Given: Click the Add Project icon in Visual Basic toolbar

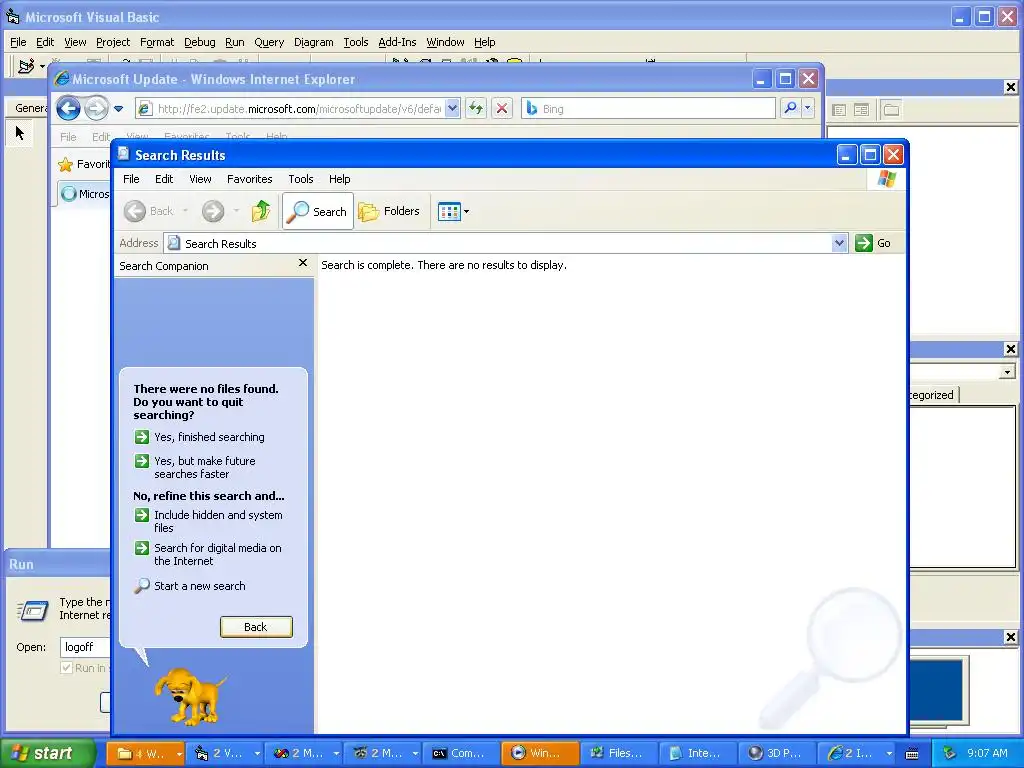Looking at the screenshot, I should (x=26, y=66).
